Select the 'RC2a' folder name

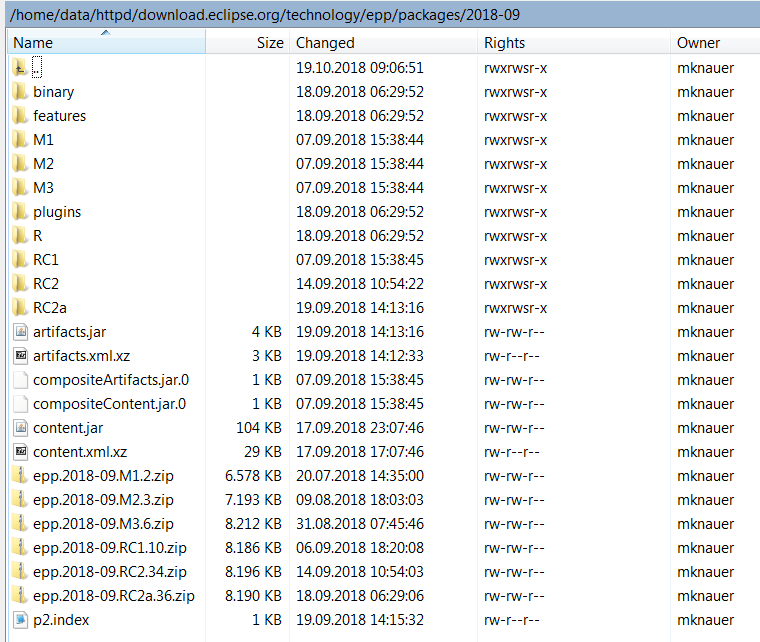49,307
